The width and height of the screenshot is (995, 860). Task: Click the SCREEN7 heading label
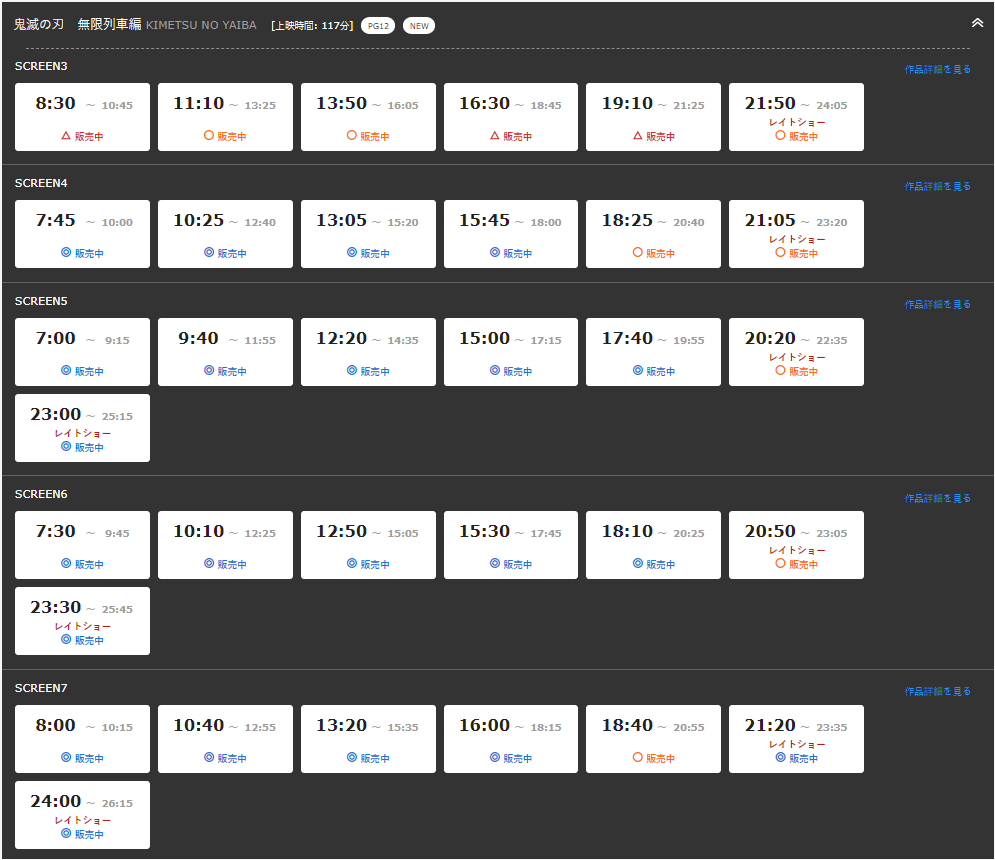(41, 688)
